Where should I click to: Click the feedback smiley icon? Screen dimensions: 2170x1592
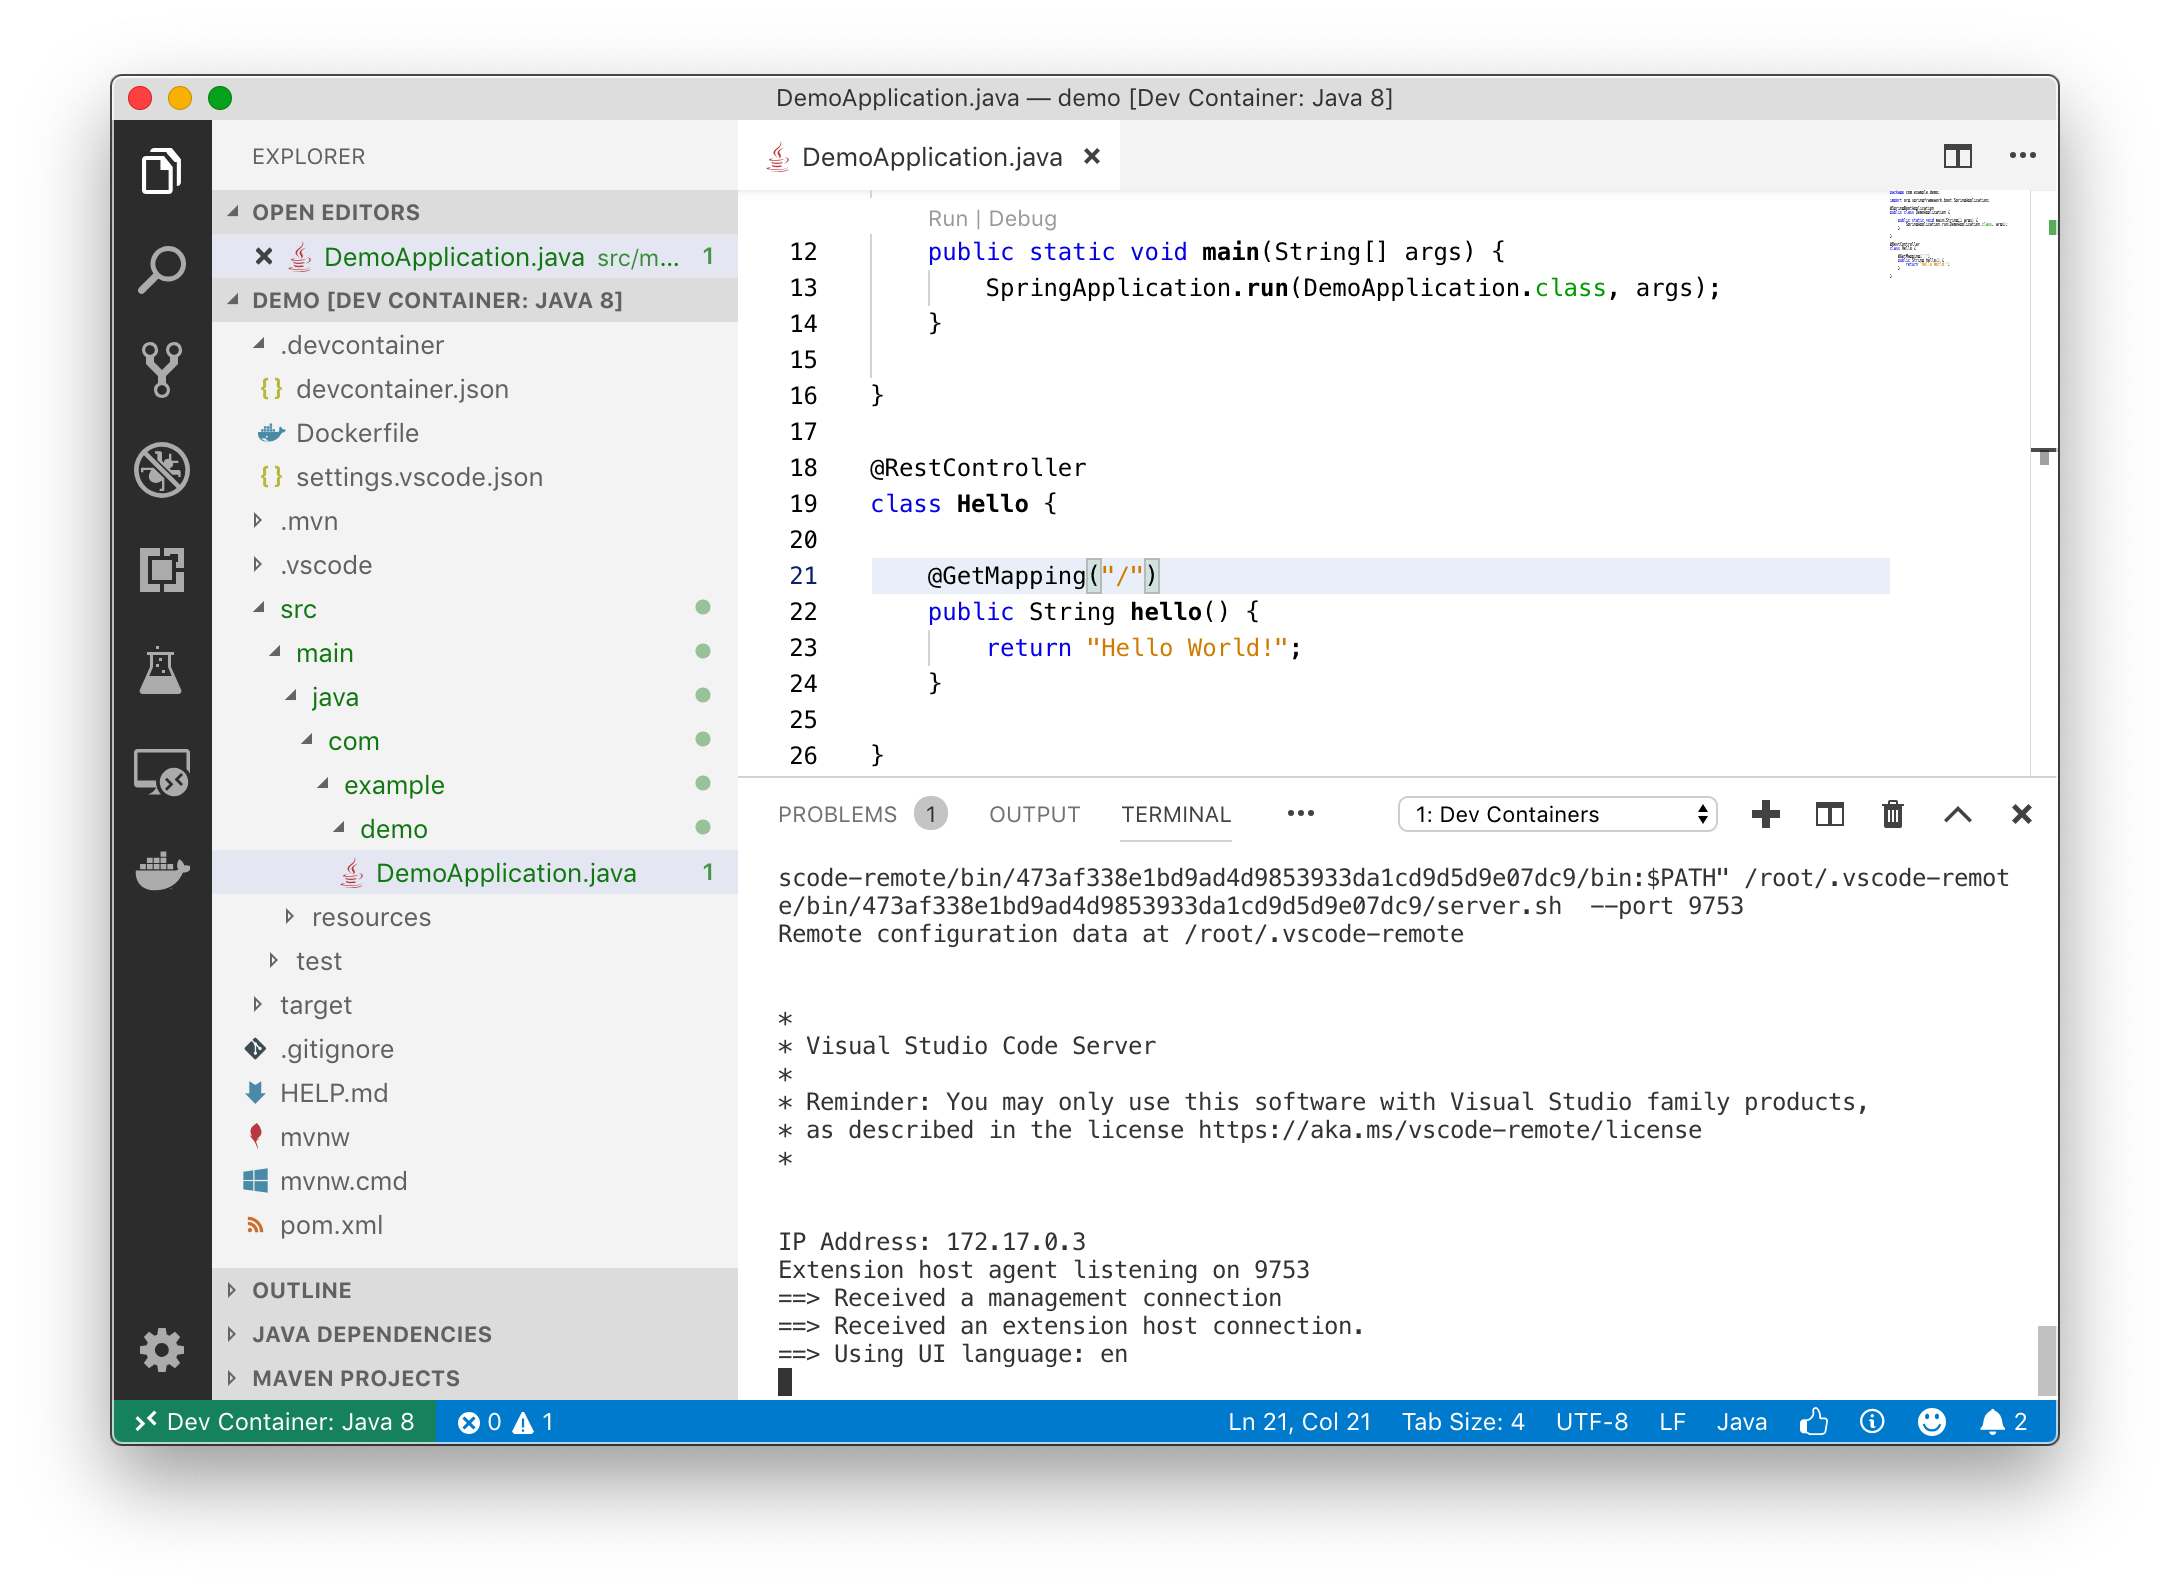click(1932, 1422)
